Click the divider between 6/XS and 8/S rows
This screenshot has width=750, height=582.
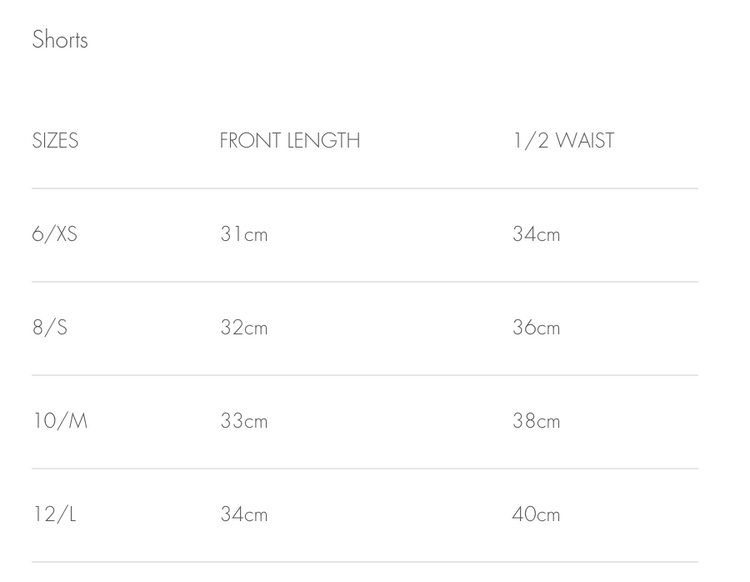[x=365, y=282]
